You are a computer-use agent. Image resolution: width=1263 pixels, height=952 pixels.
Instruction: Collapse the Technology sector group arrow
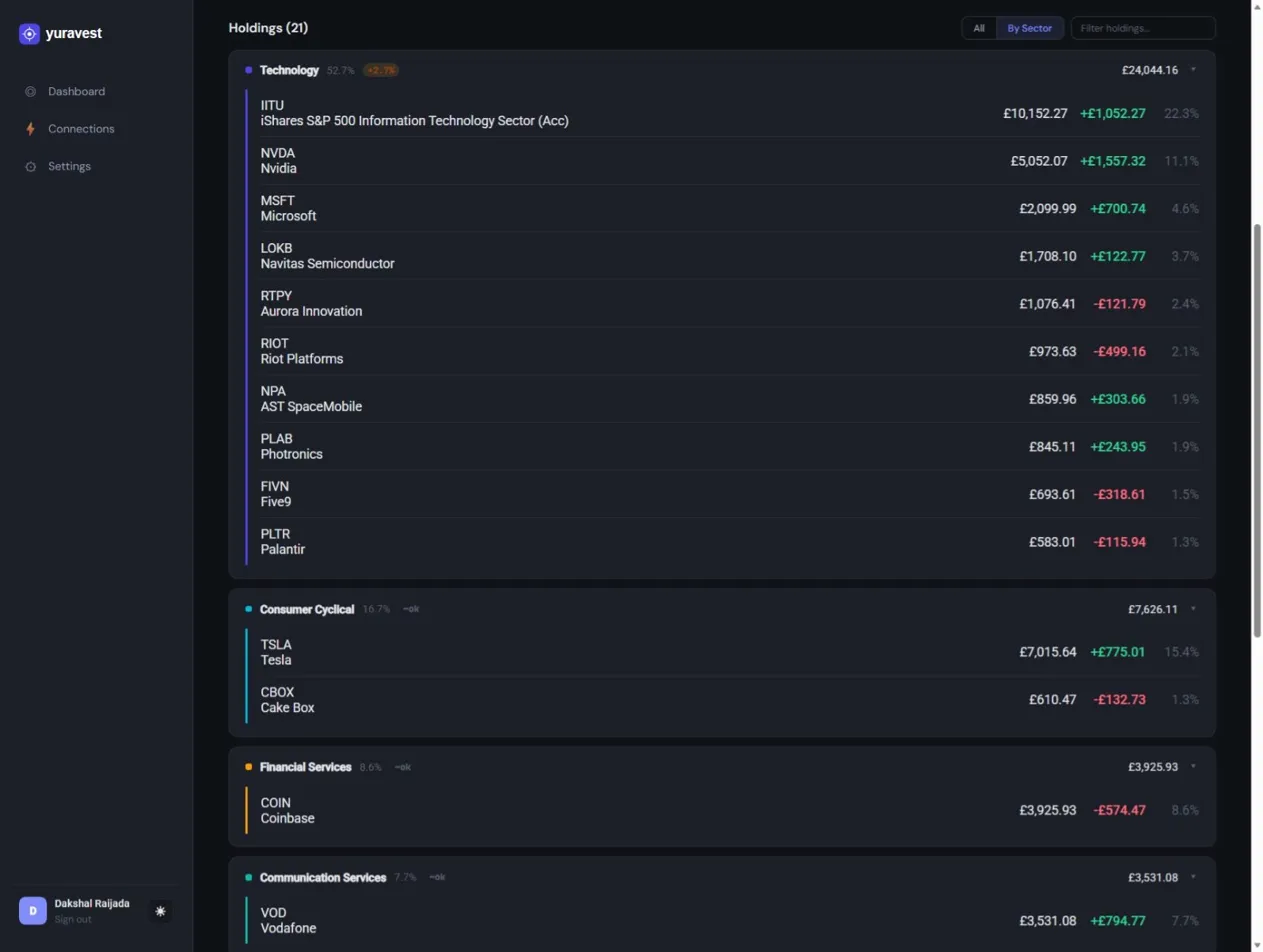click(x=1193, y=70)
